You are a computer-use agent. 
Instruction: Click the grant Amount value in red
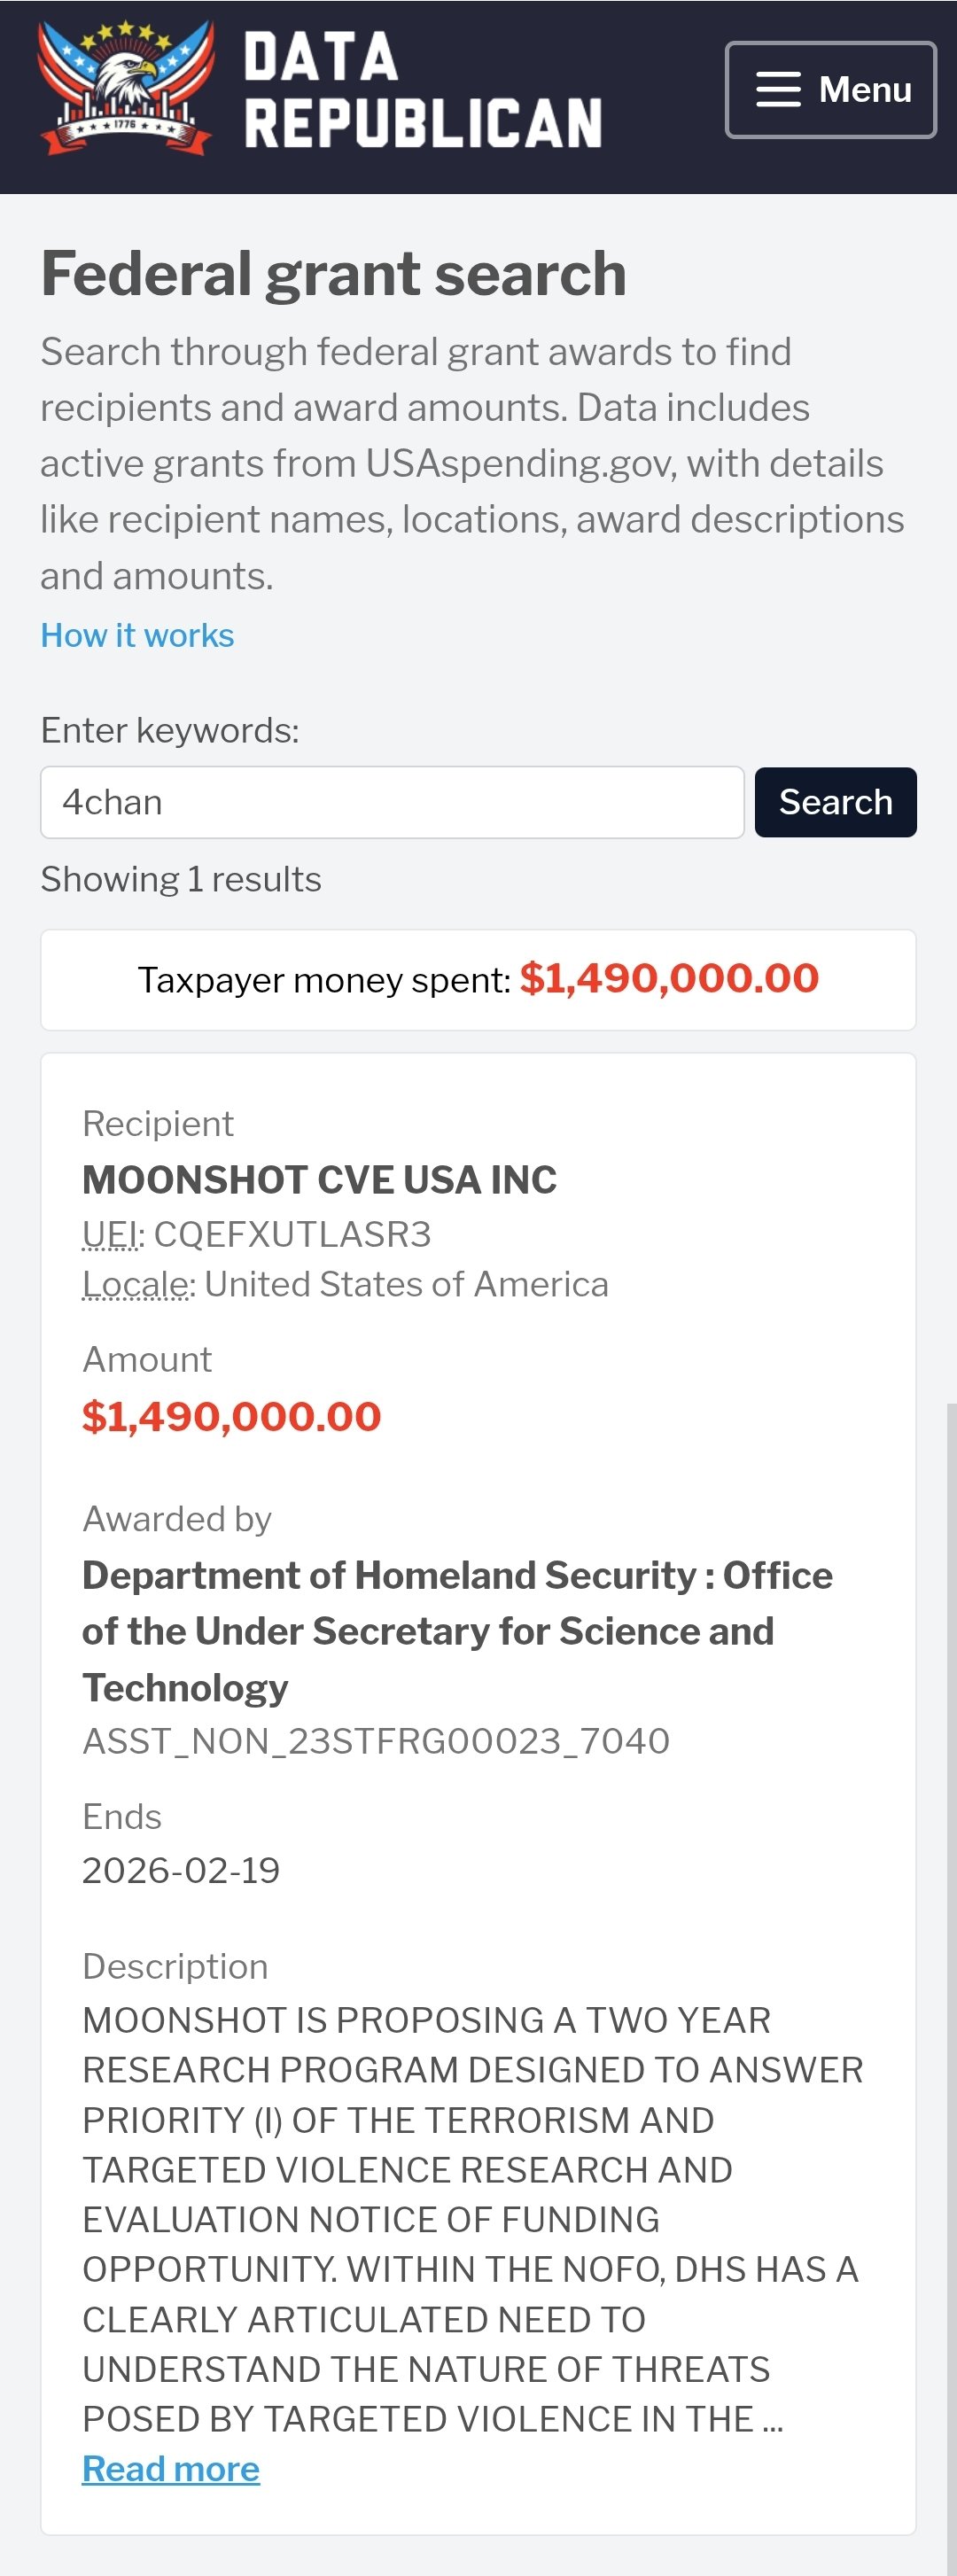[232, 1416]
